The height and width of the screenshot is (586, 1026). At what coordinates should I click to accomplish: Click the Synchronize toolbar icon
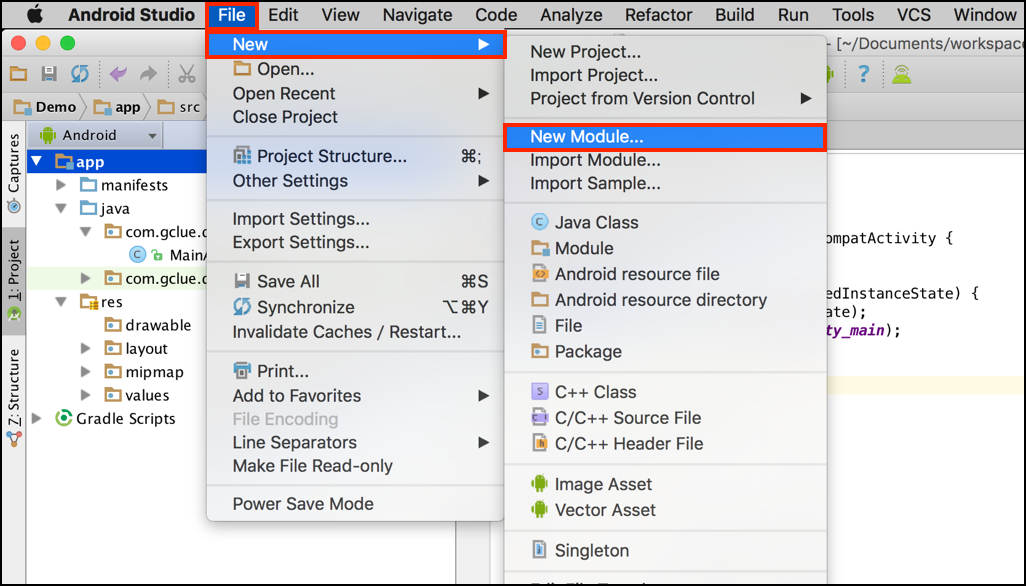(x=79, y=74)
